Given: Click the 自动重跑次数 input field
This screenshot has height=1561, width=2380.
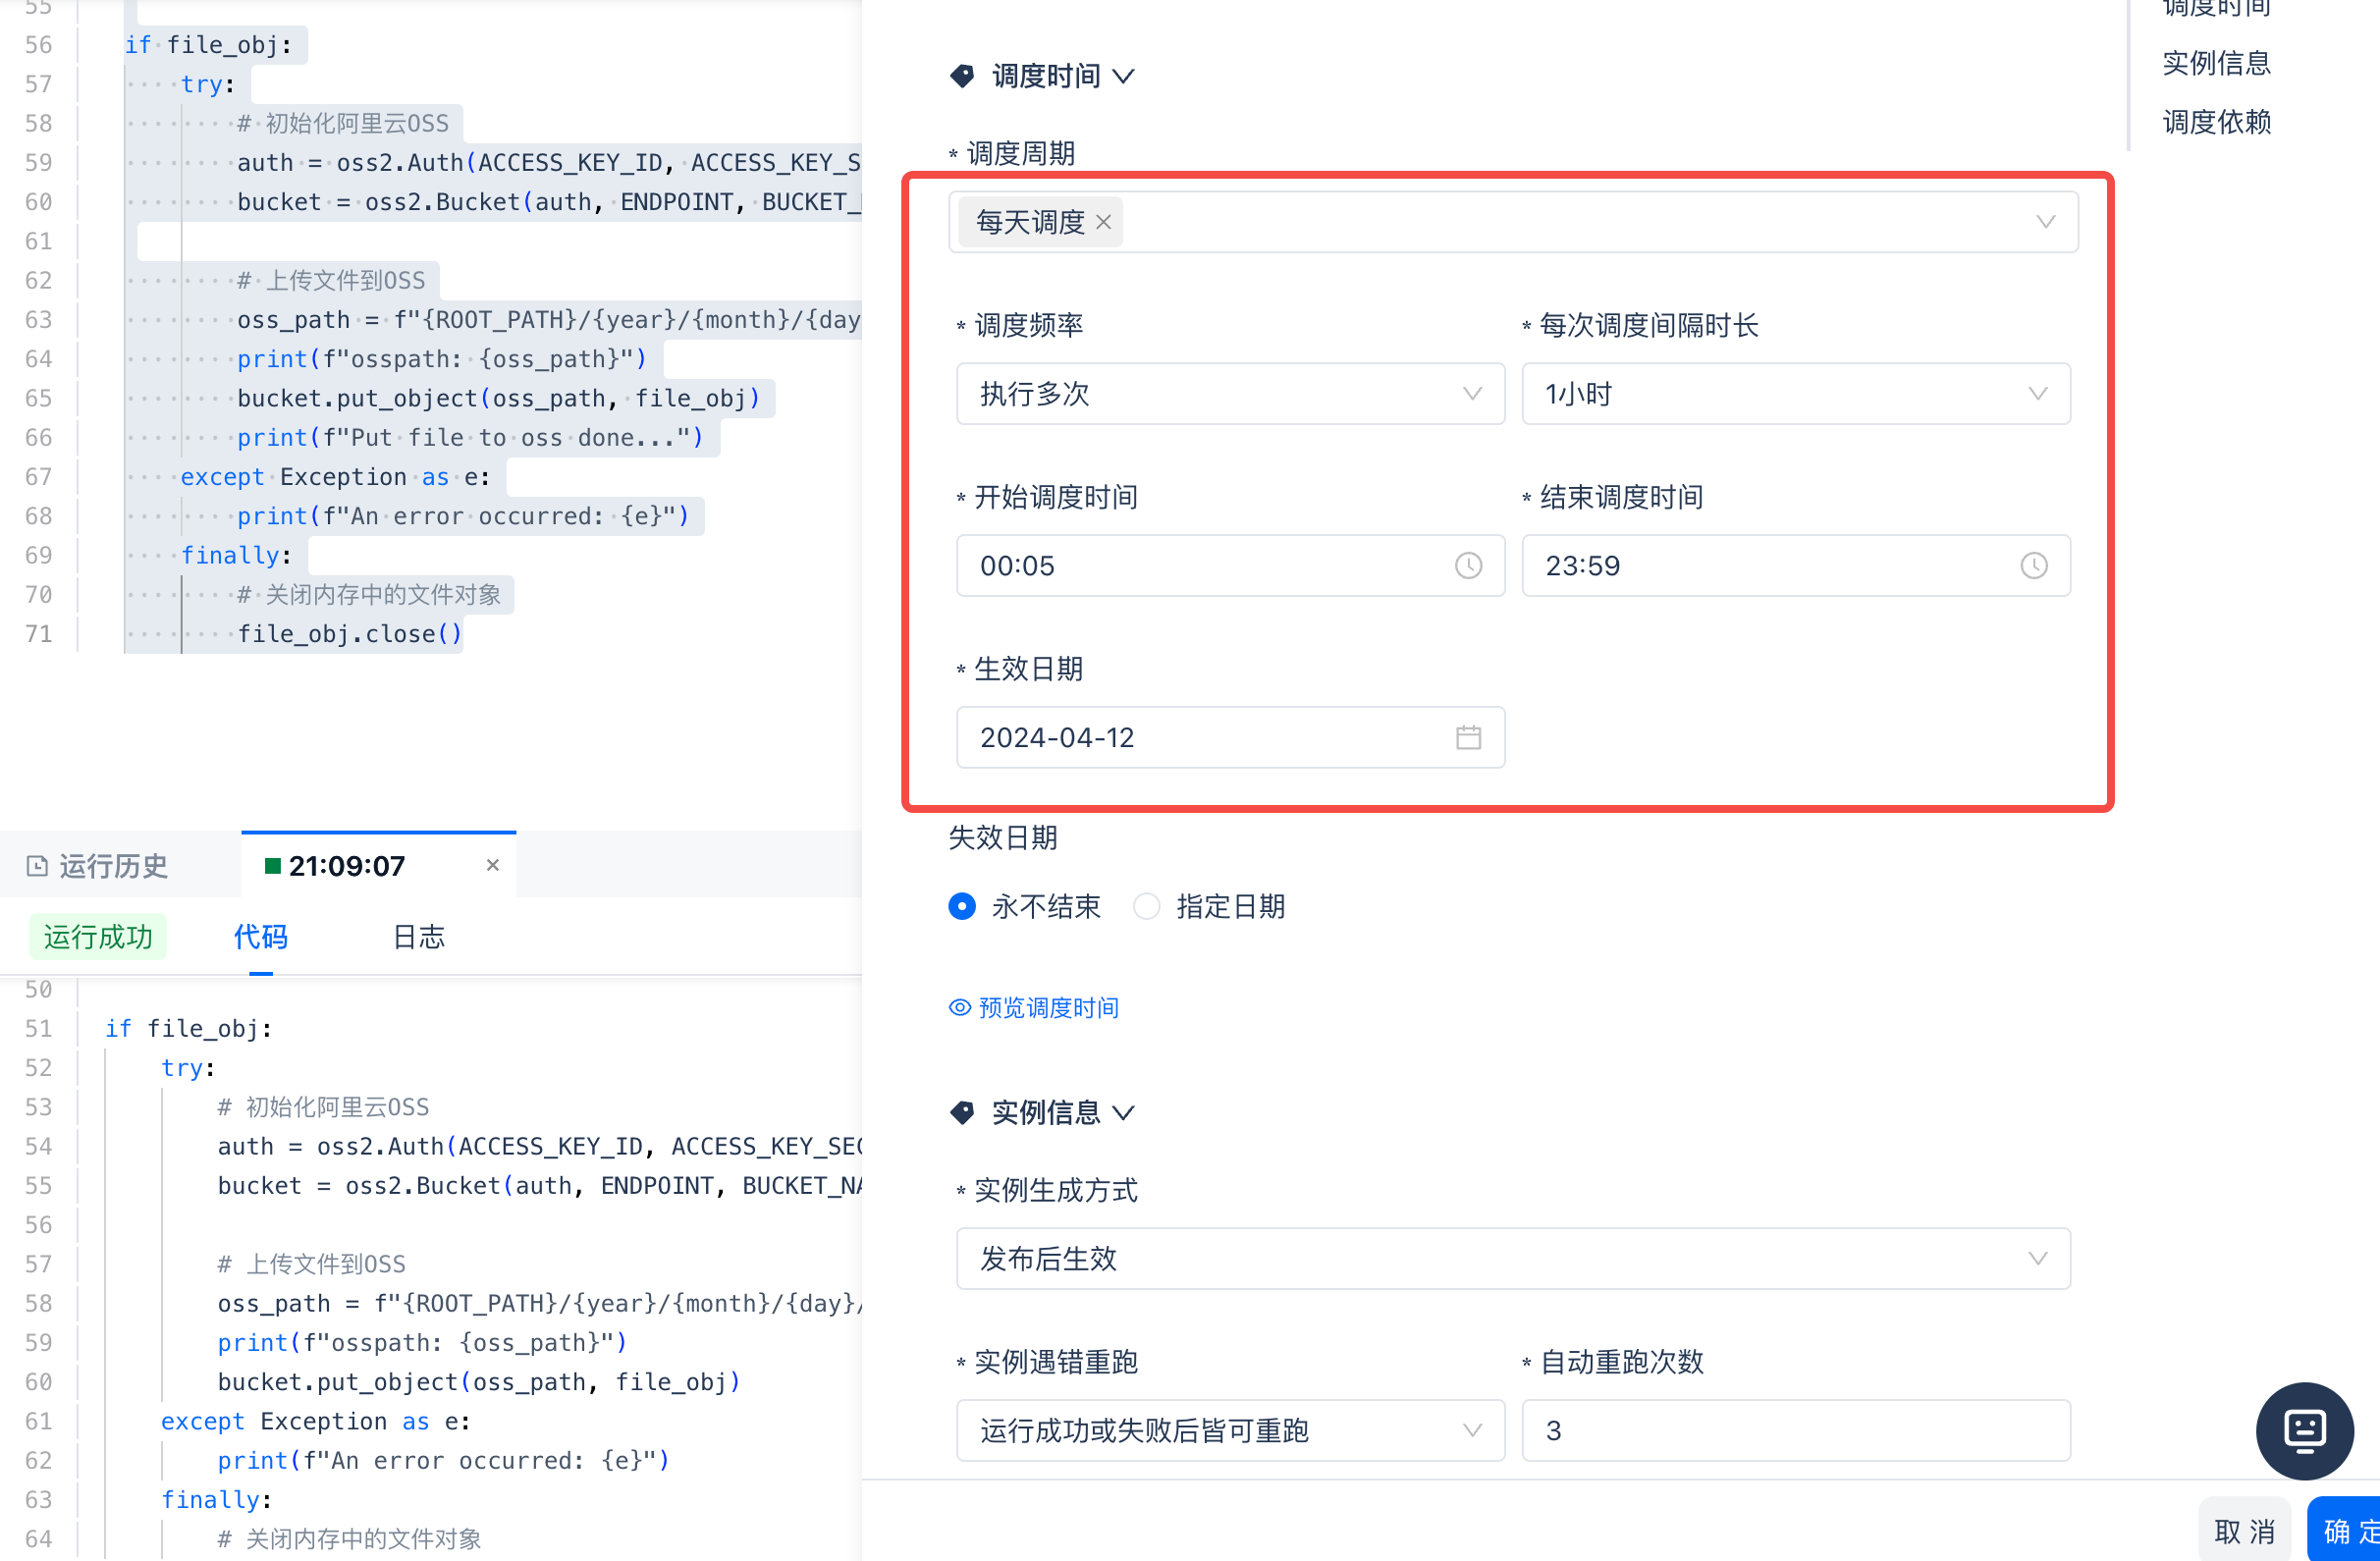Looking at the screenshot, I should pos(1795,1431).
